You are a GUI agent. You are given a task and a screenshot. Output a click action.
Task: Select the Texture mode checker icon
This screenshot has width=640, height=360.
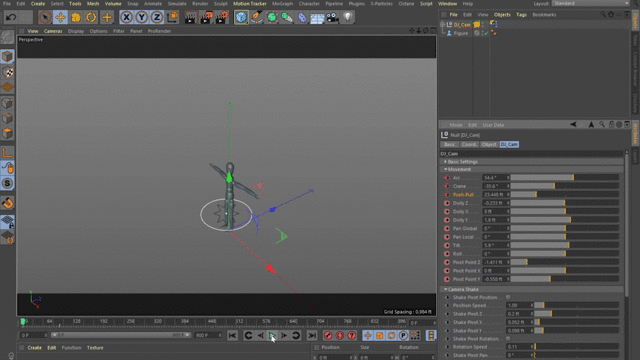pos(7,72)
